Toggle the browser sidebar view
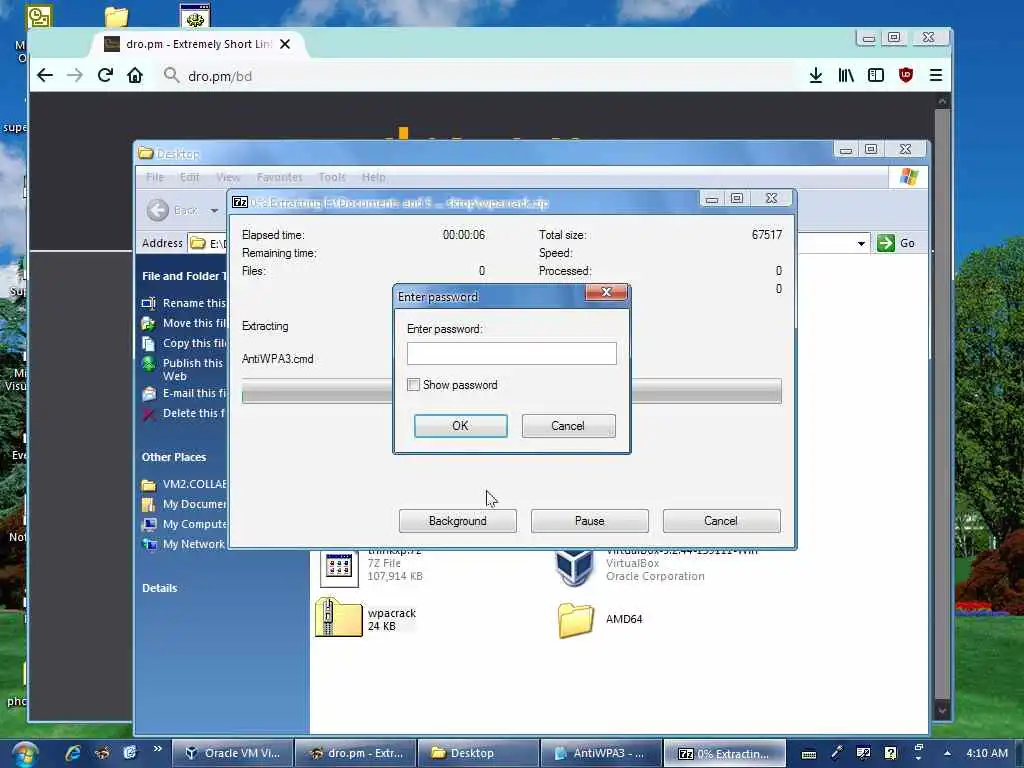The height and width of the screenshot is (768, 1024). click(876, 76)
